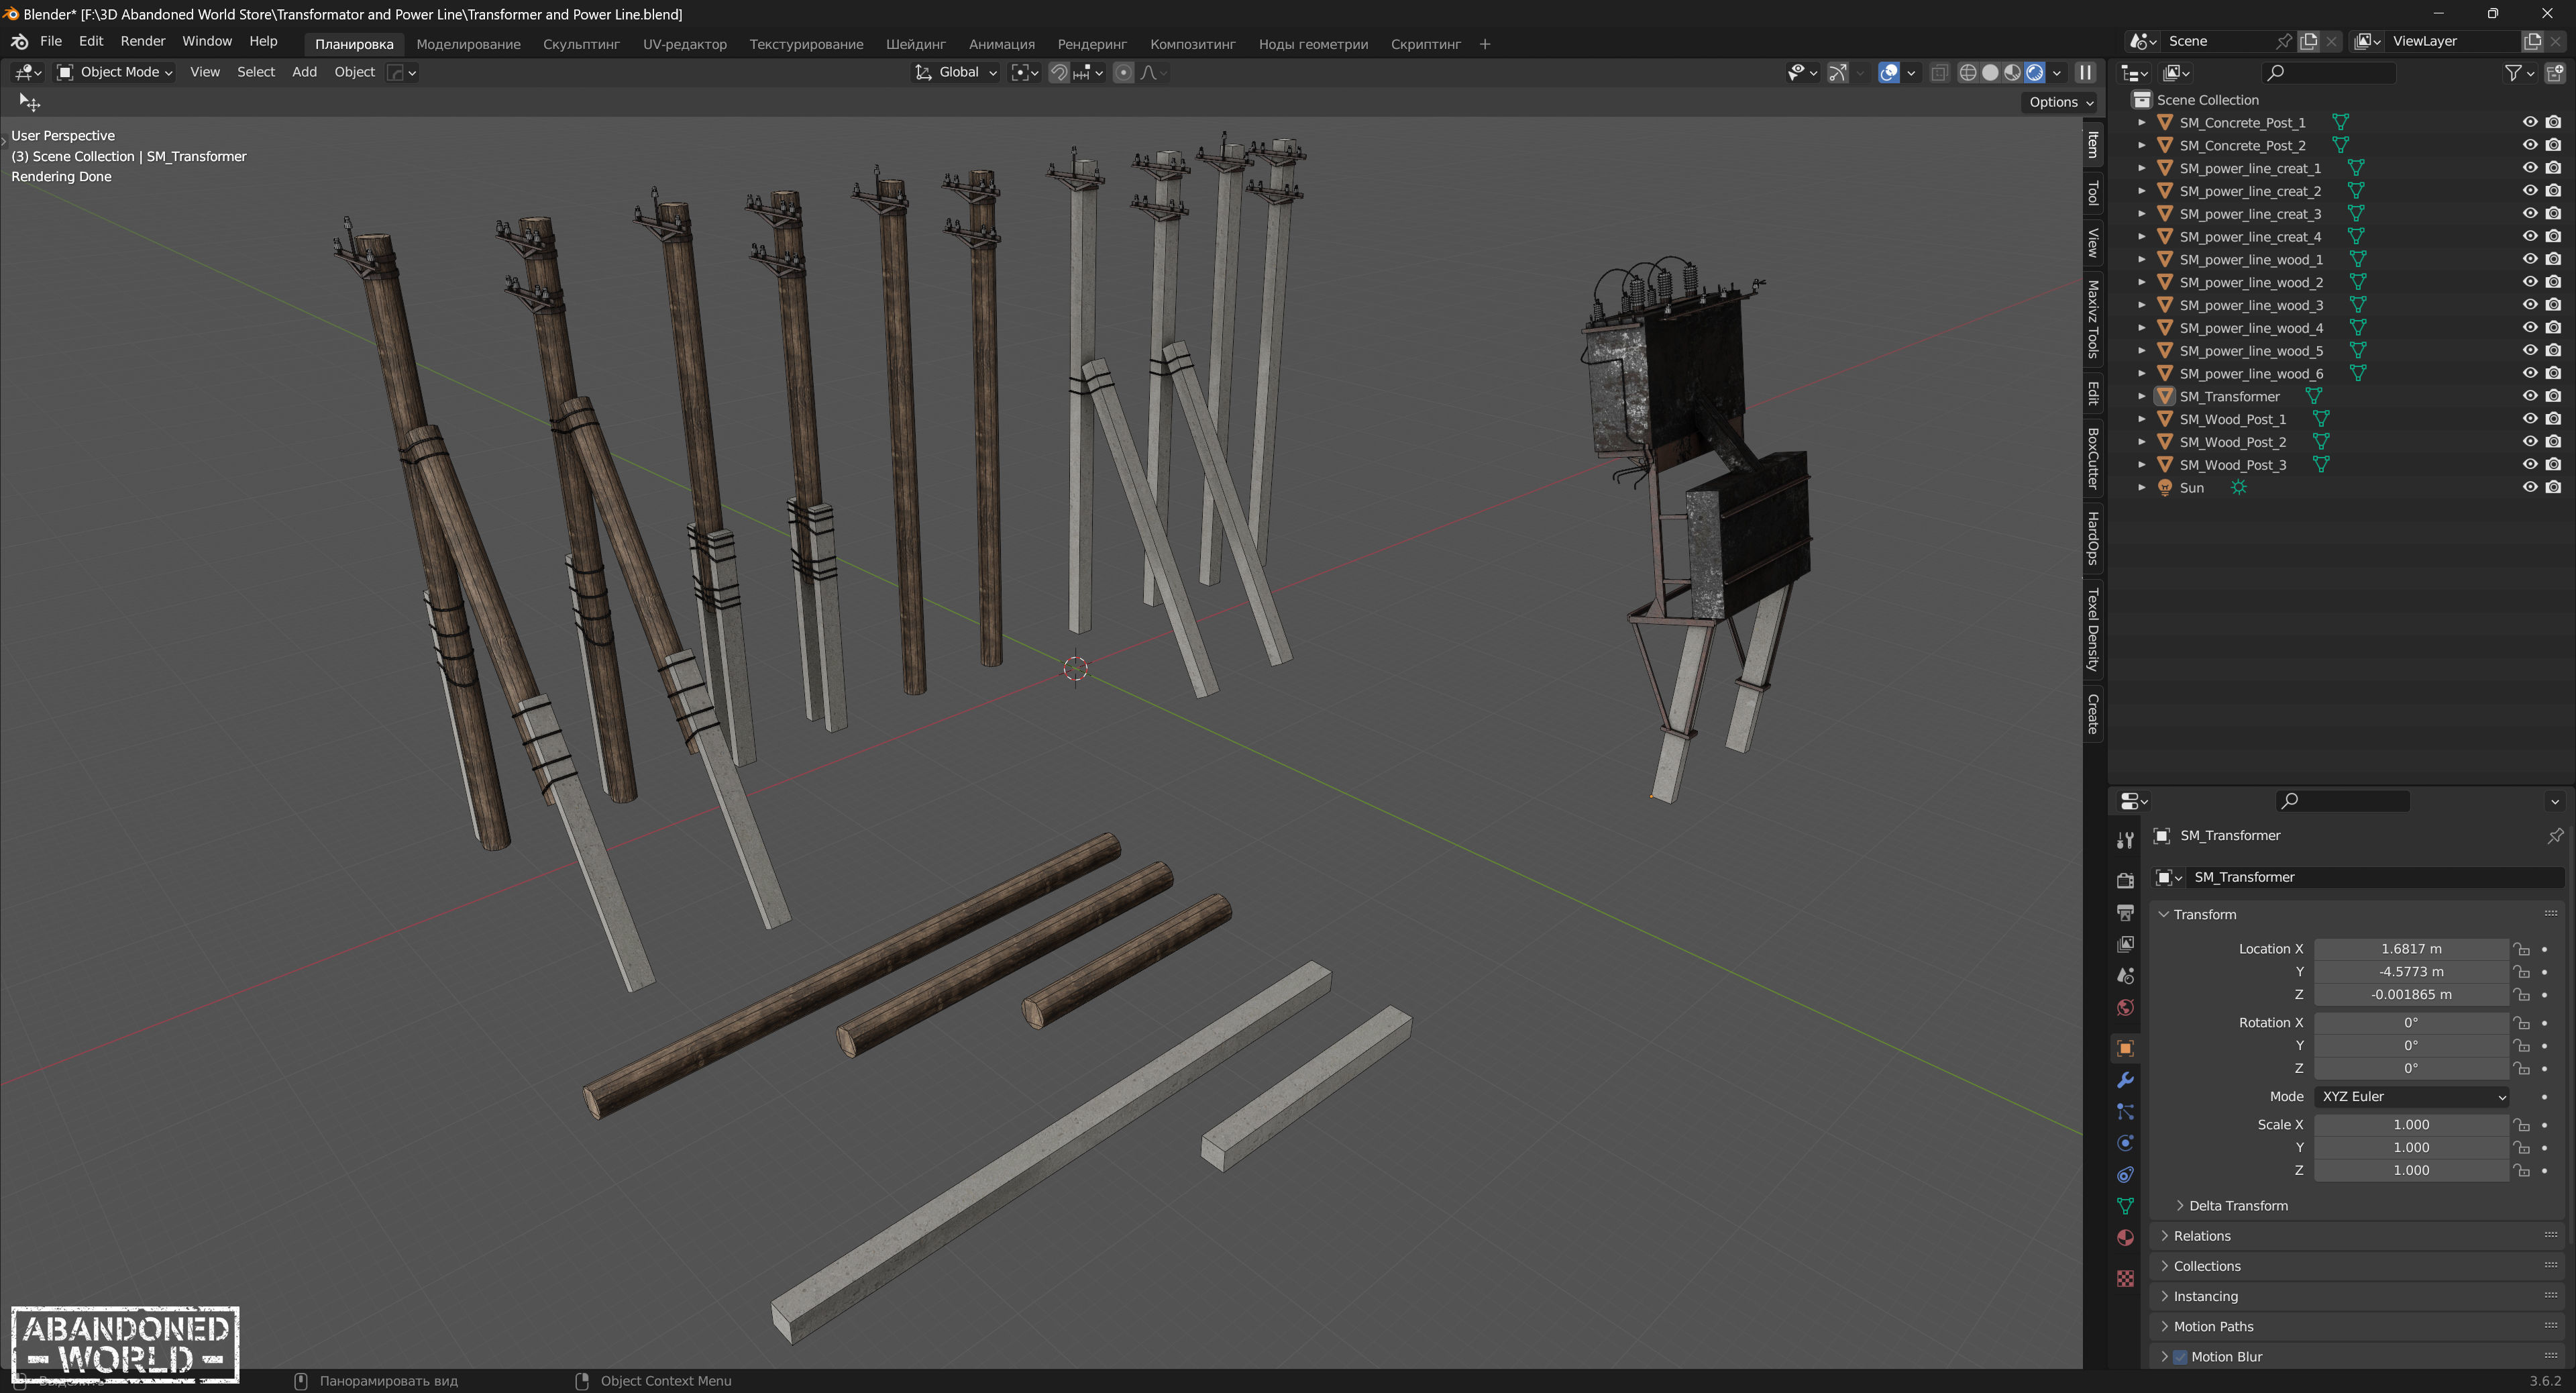The width and height of the screenshot is (2576, 1393).
Task: Disable Sun in renders camera icon
Action: (2553, 488)
